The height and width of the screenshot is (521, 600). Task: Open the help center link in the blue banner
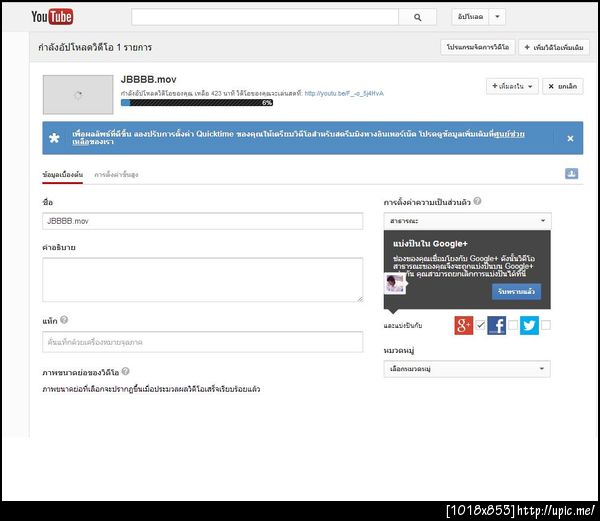pyautogui.click(x=509, y=134)
